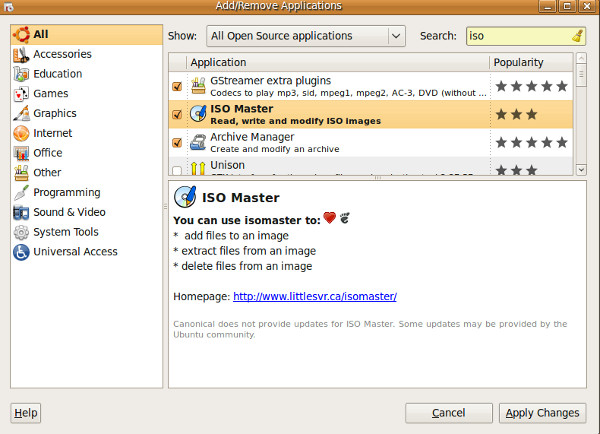Viewport: 600px width, 434px height.
Task: Select the Sound & Video label
Action: pos(69,212)
